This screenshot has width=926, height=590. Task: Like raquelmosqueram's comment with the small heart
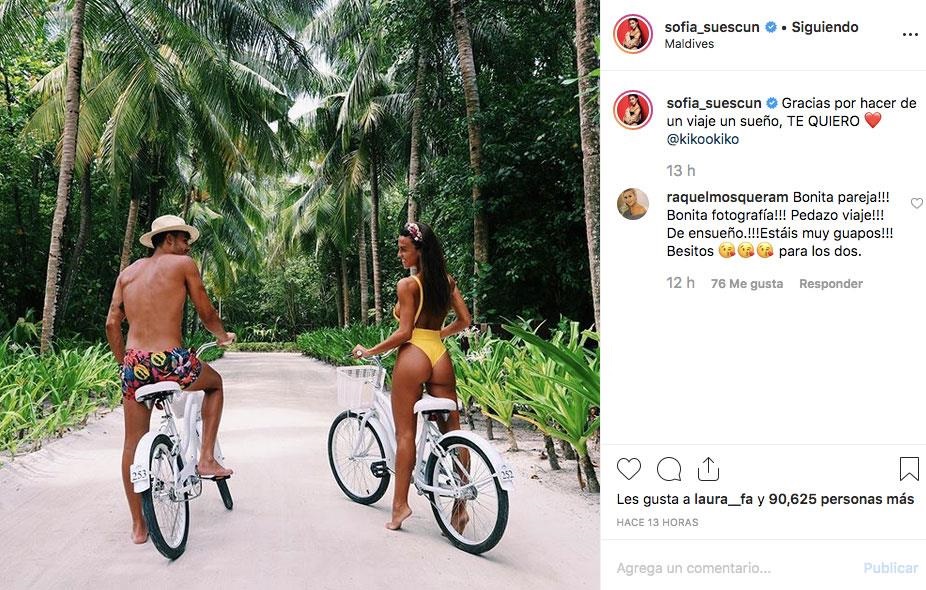click(x=917, y=204)
